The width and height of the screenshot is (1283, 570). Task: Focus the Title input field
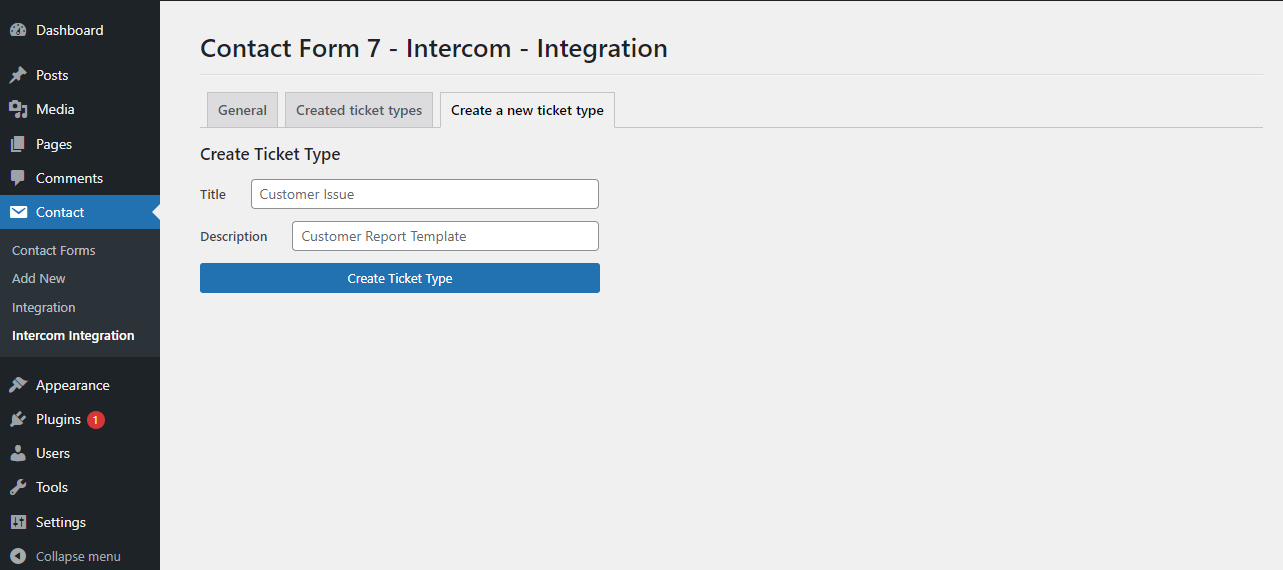pyautogui.click(x=425, y=194)
